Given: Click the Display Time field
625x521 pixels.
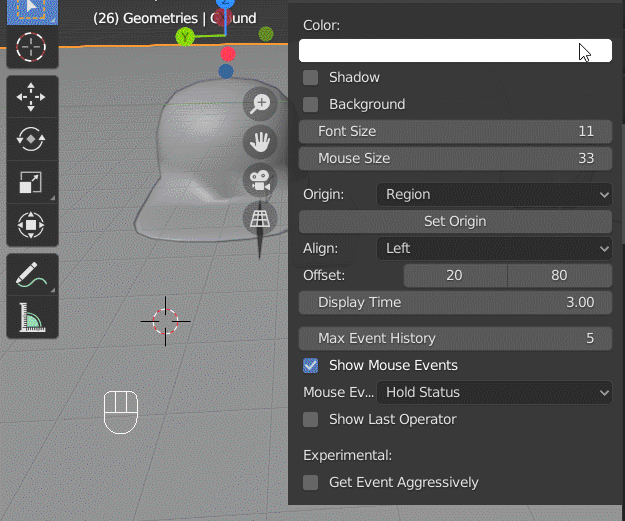Looking at the screenshot, I should tap(455, 303).
